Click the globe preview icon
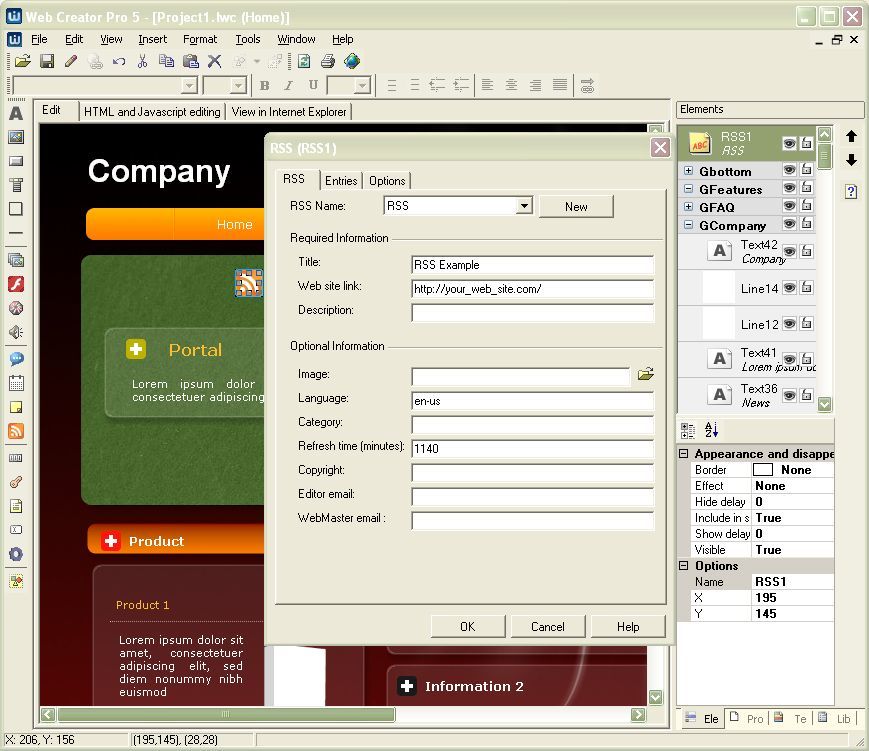The width and height of the screenshot is (869, 751). (352, 61)
